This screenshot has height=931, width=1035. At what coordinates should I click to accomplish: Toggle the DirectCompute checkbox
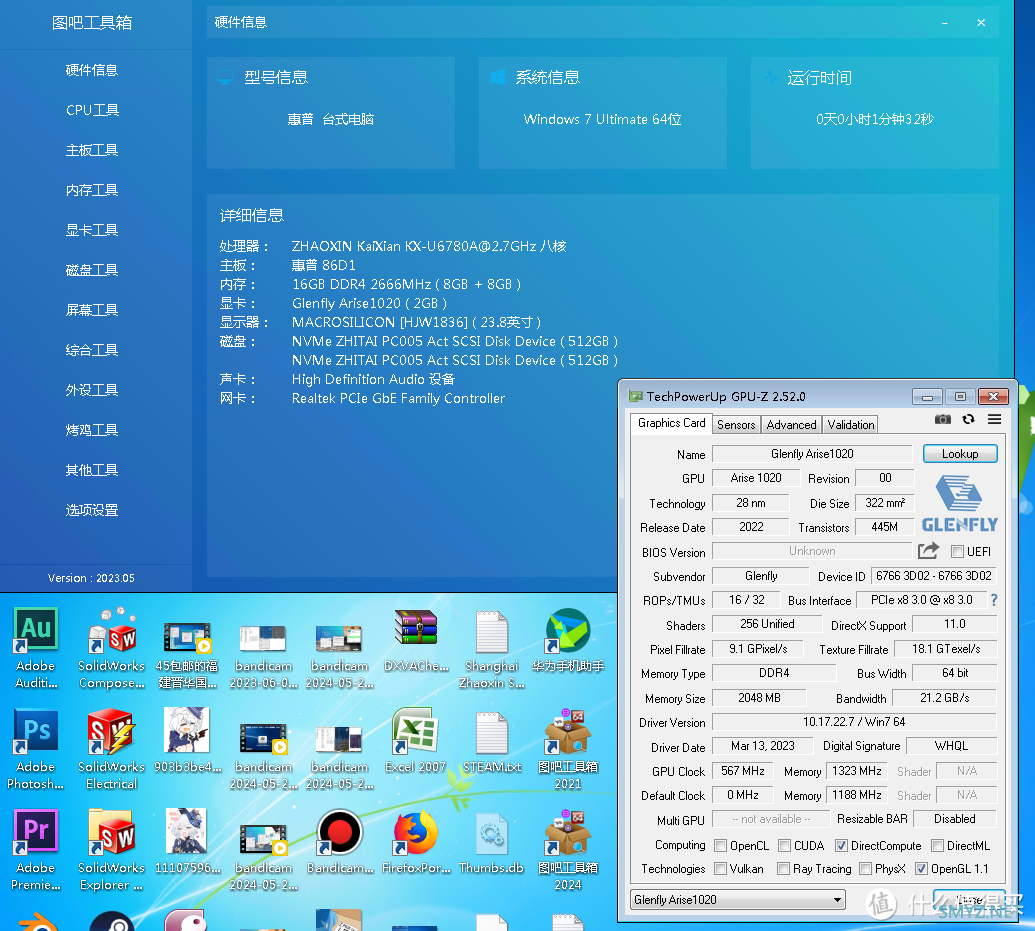(842, 846)
